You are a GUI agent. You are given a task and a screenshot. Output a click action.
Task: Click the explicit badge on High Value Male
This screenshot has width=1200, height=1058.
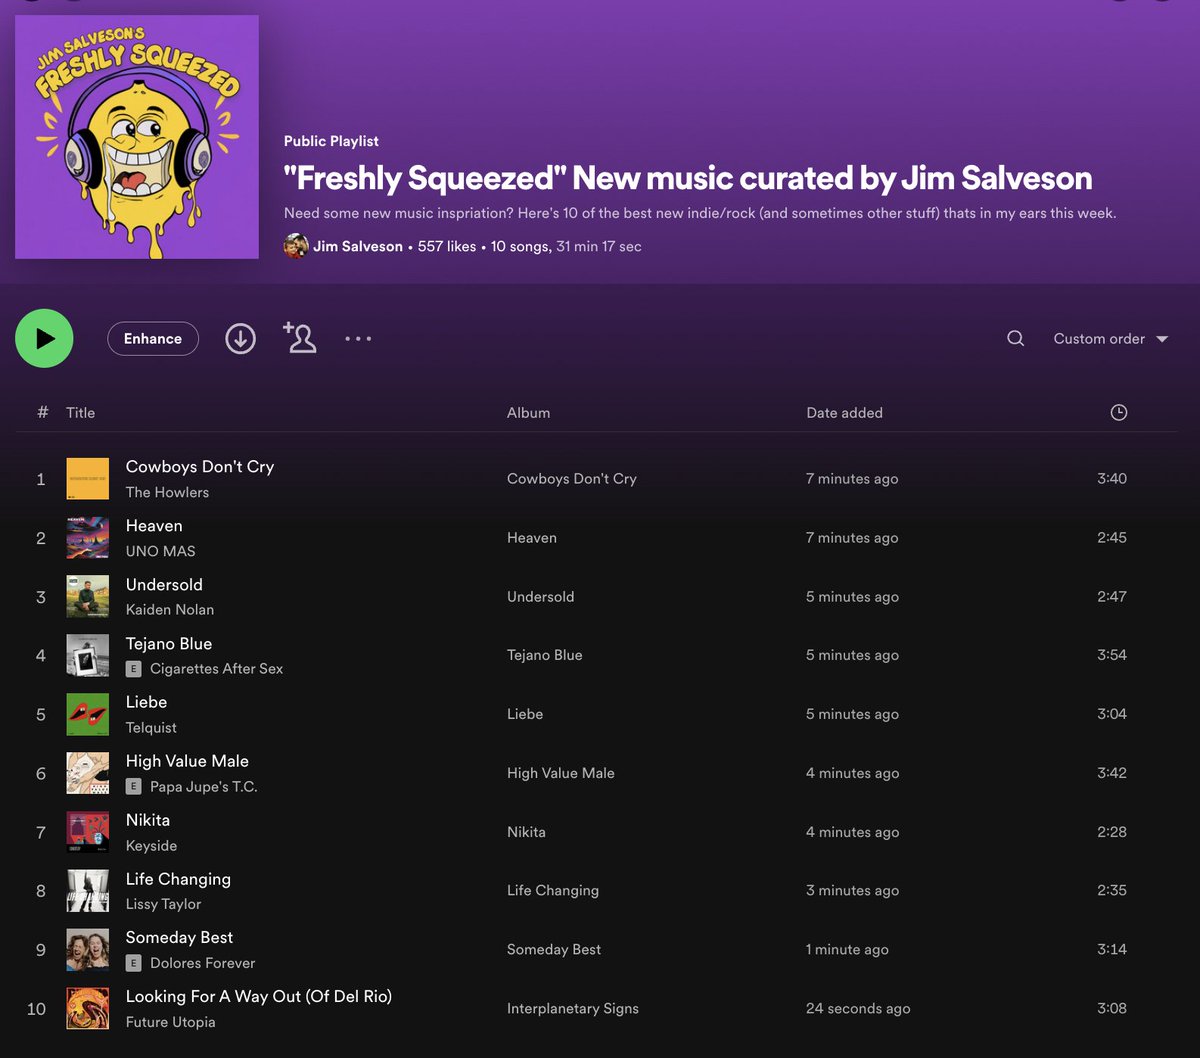[x=133, y=787]
